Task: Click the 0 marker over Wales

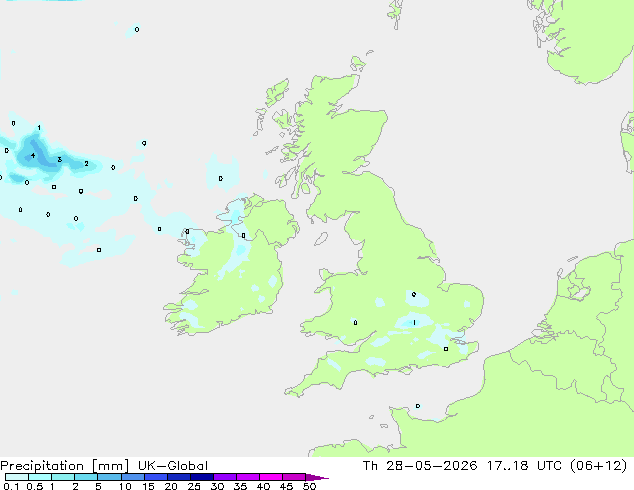Action: click(x=355, y=322)
